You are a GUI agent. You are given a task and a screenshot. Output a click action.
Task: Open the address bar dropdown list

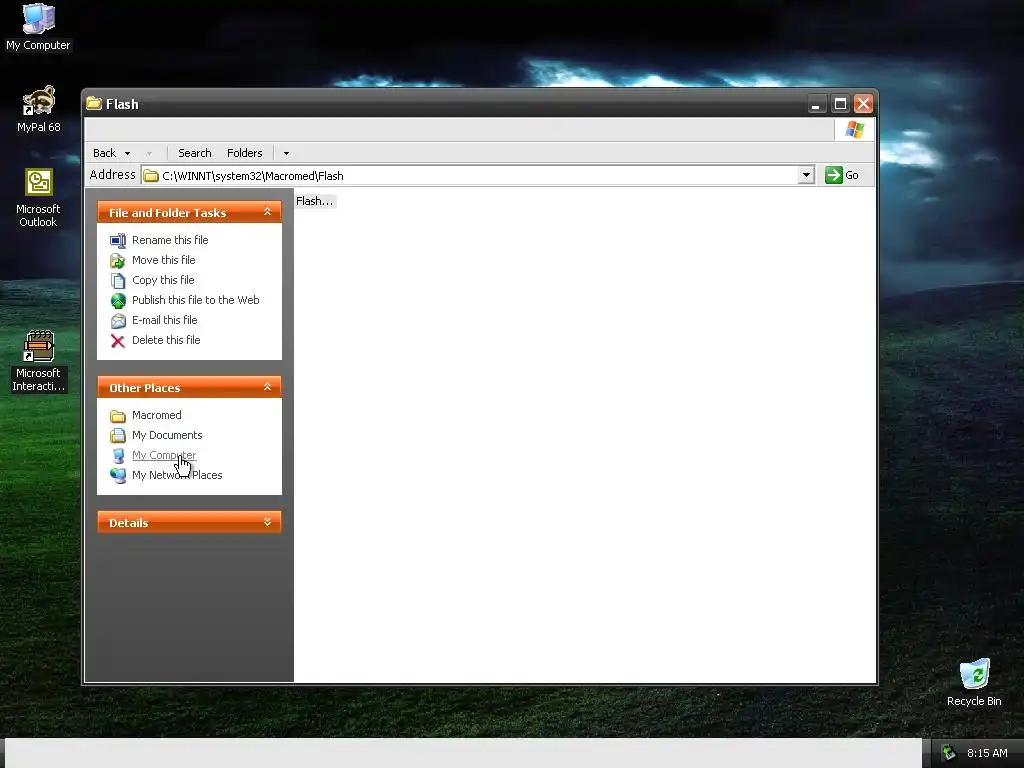point(806,175)
